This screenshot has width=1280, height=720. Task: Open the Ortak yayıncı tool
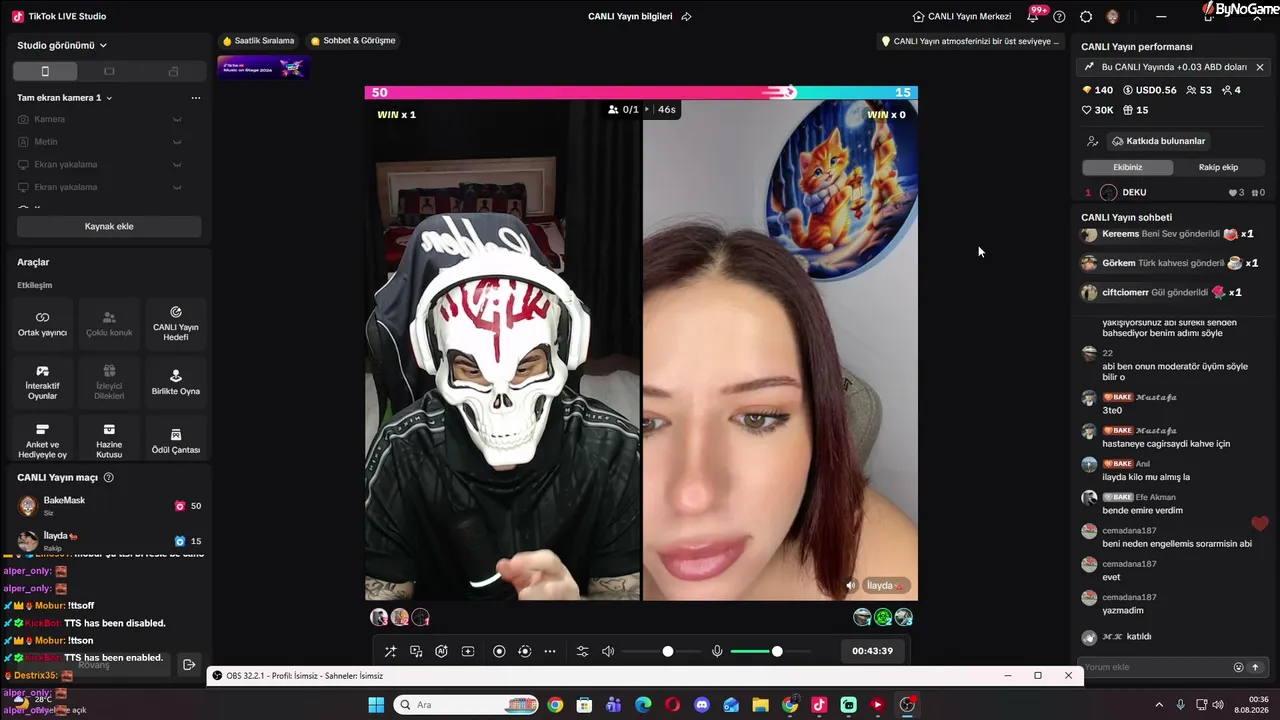tap(42, 323)
